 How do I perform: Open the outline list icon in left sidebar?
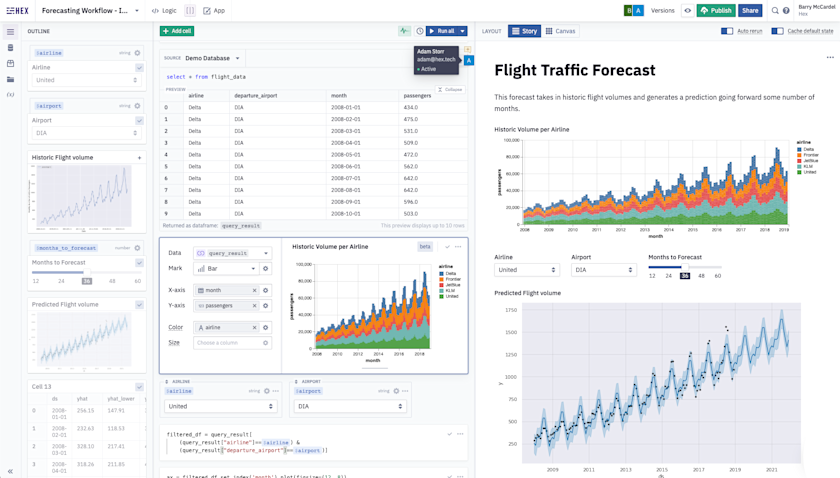(x=10, y=32)
